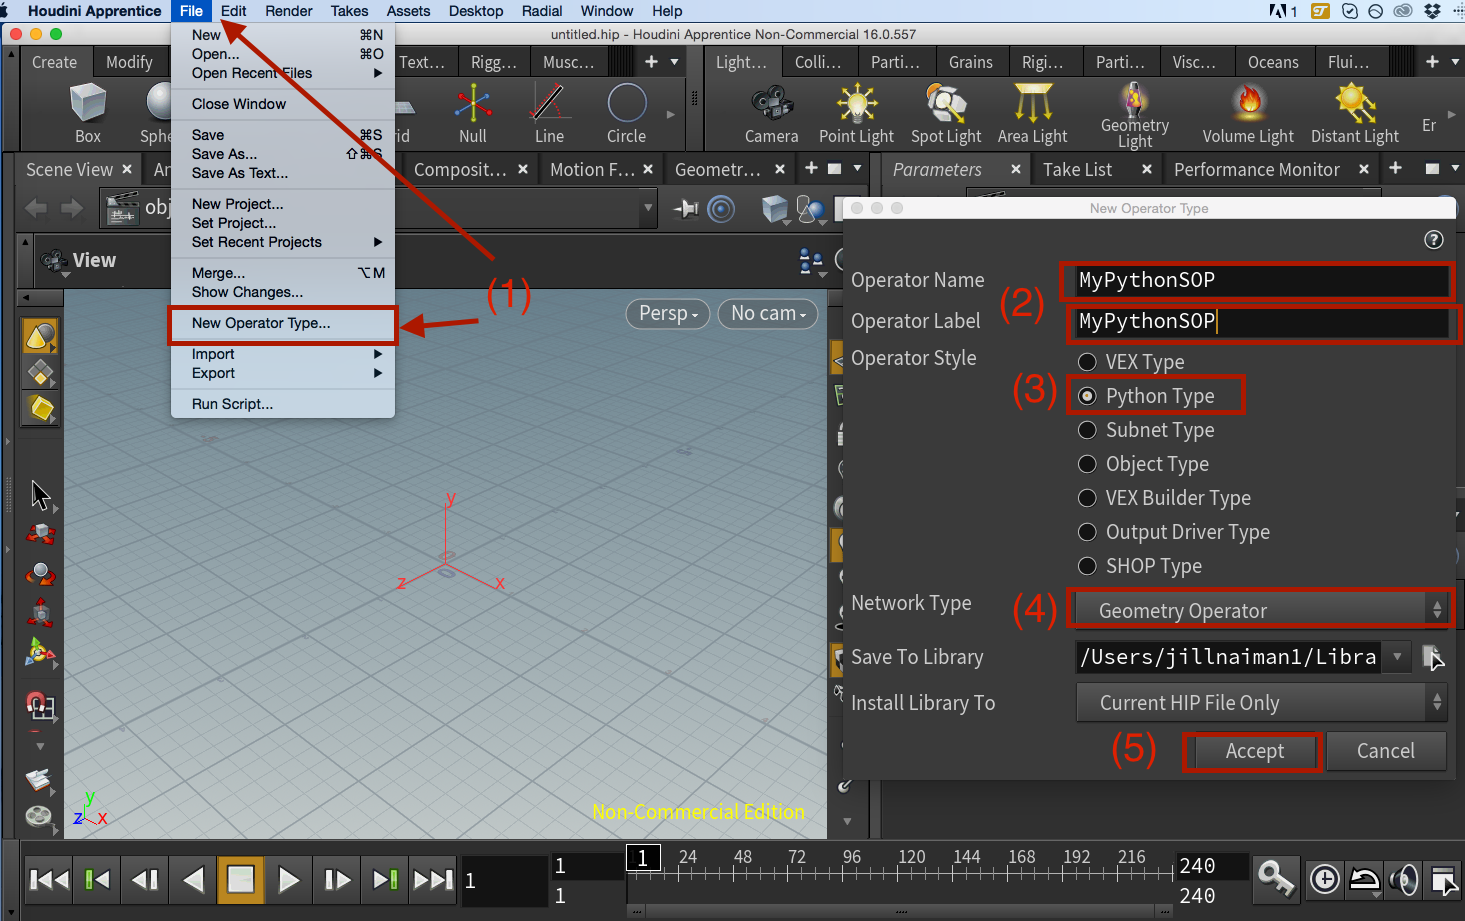Viewport: 1465px width, 921px height.
Task: Choose New Operator Type from File menu
Action: click(283, 323)
